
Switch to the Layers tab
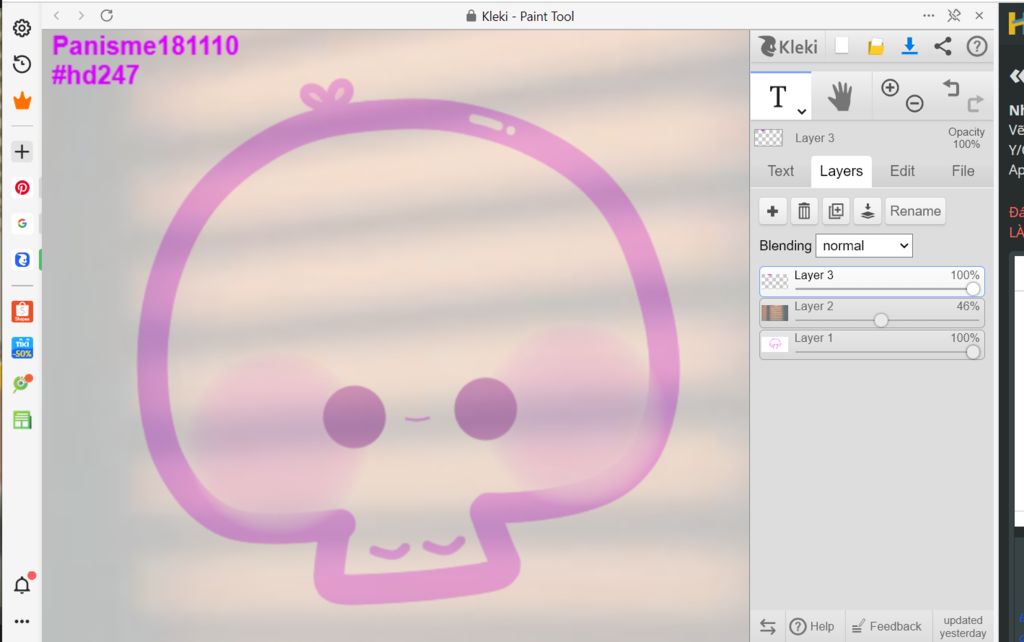(841, 171)
